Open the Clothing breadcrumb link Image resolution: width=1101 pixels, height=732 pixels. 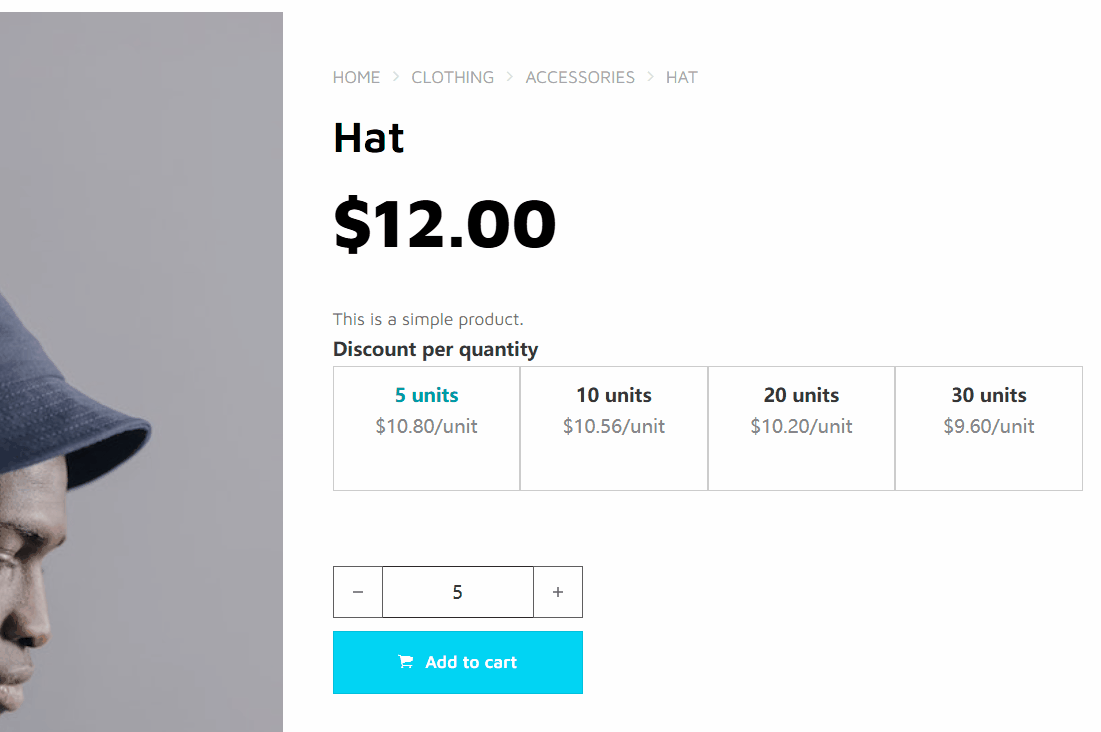coord(453,77)
